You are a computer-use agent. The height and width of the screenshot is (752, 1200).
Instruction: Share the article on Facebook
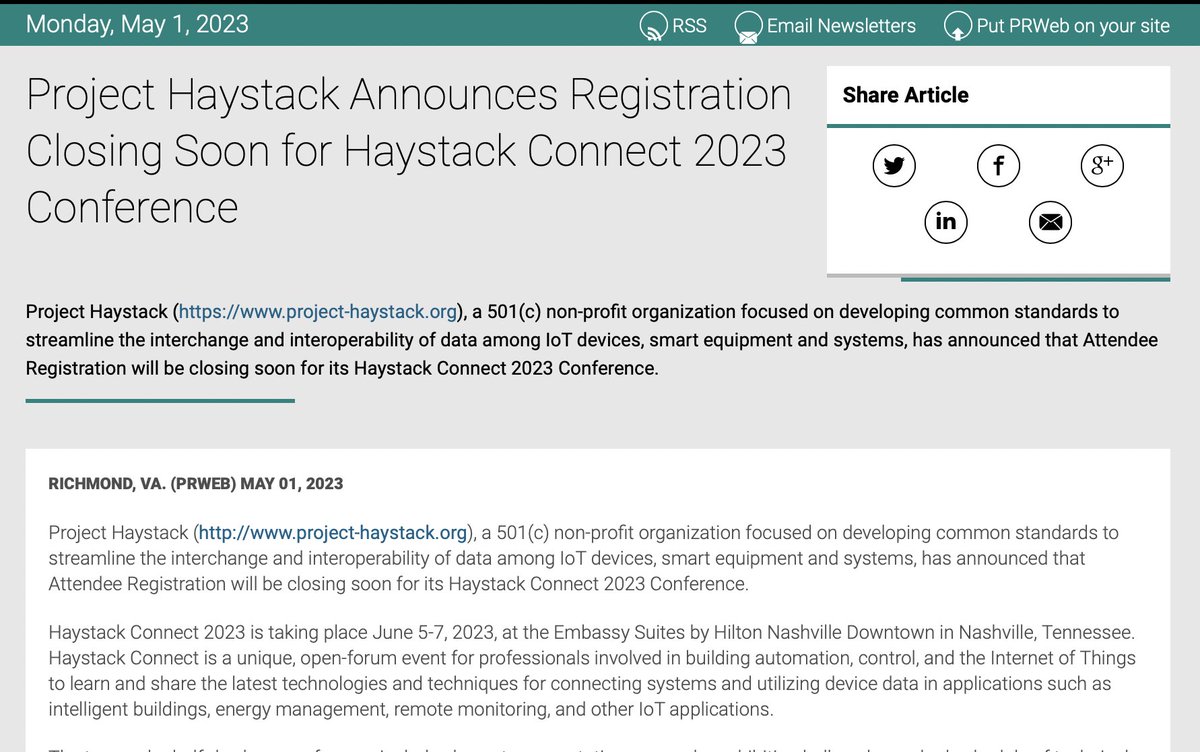click(x=998, y=166)
